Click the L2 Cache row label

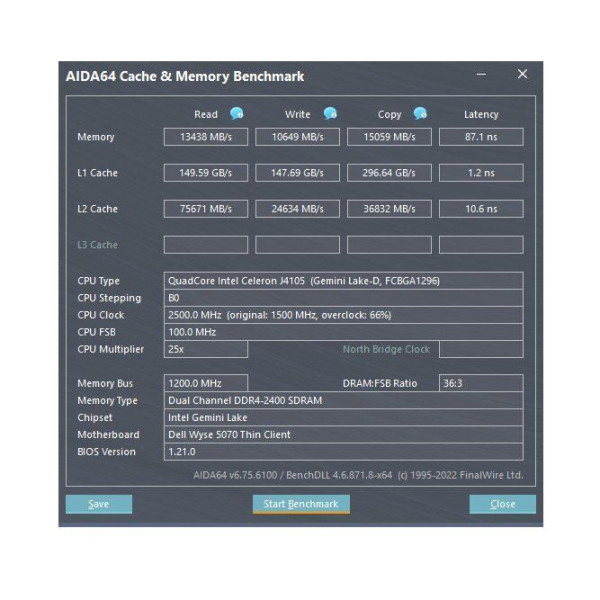pos(97,209)
